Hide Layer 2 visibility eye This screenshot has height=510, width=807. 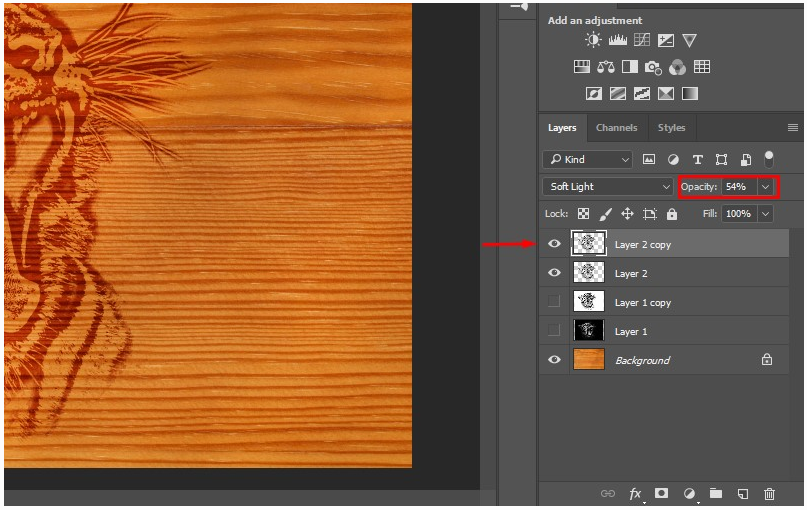click(554, 272)
